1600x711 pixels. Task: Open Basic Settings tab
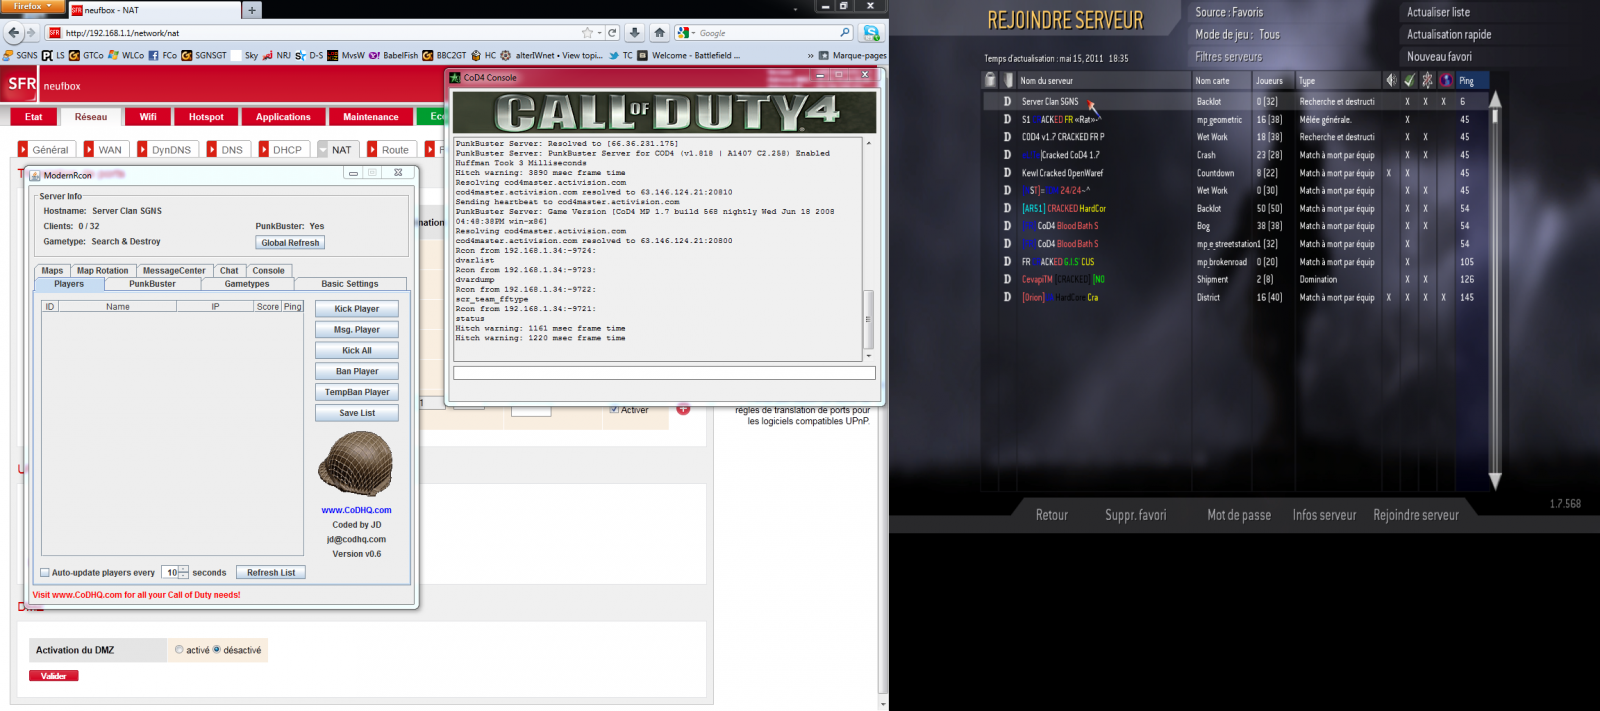(349, 284)
